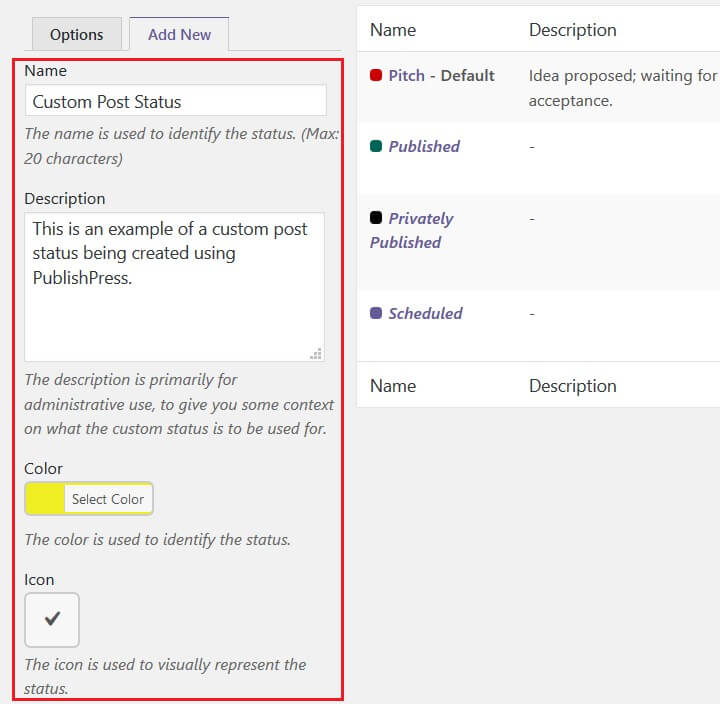
Task: Click the top Description column header
Action: 573,30
